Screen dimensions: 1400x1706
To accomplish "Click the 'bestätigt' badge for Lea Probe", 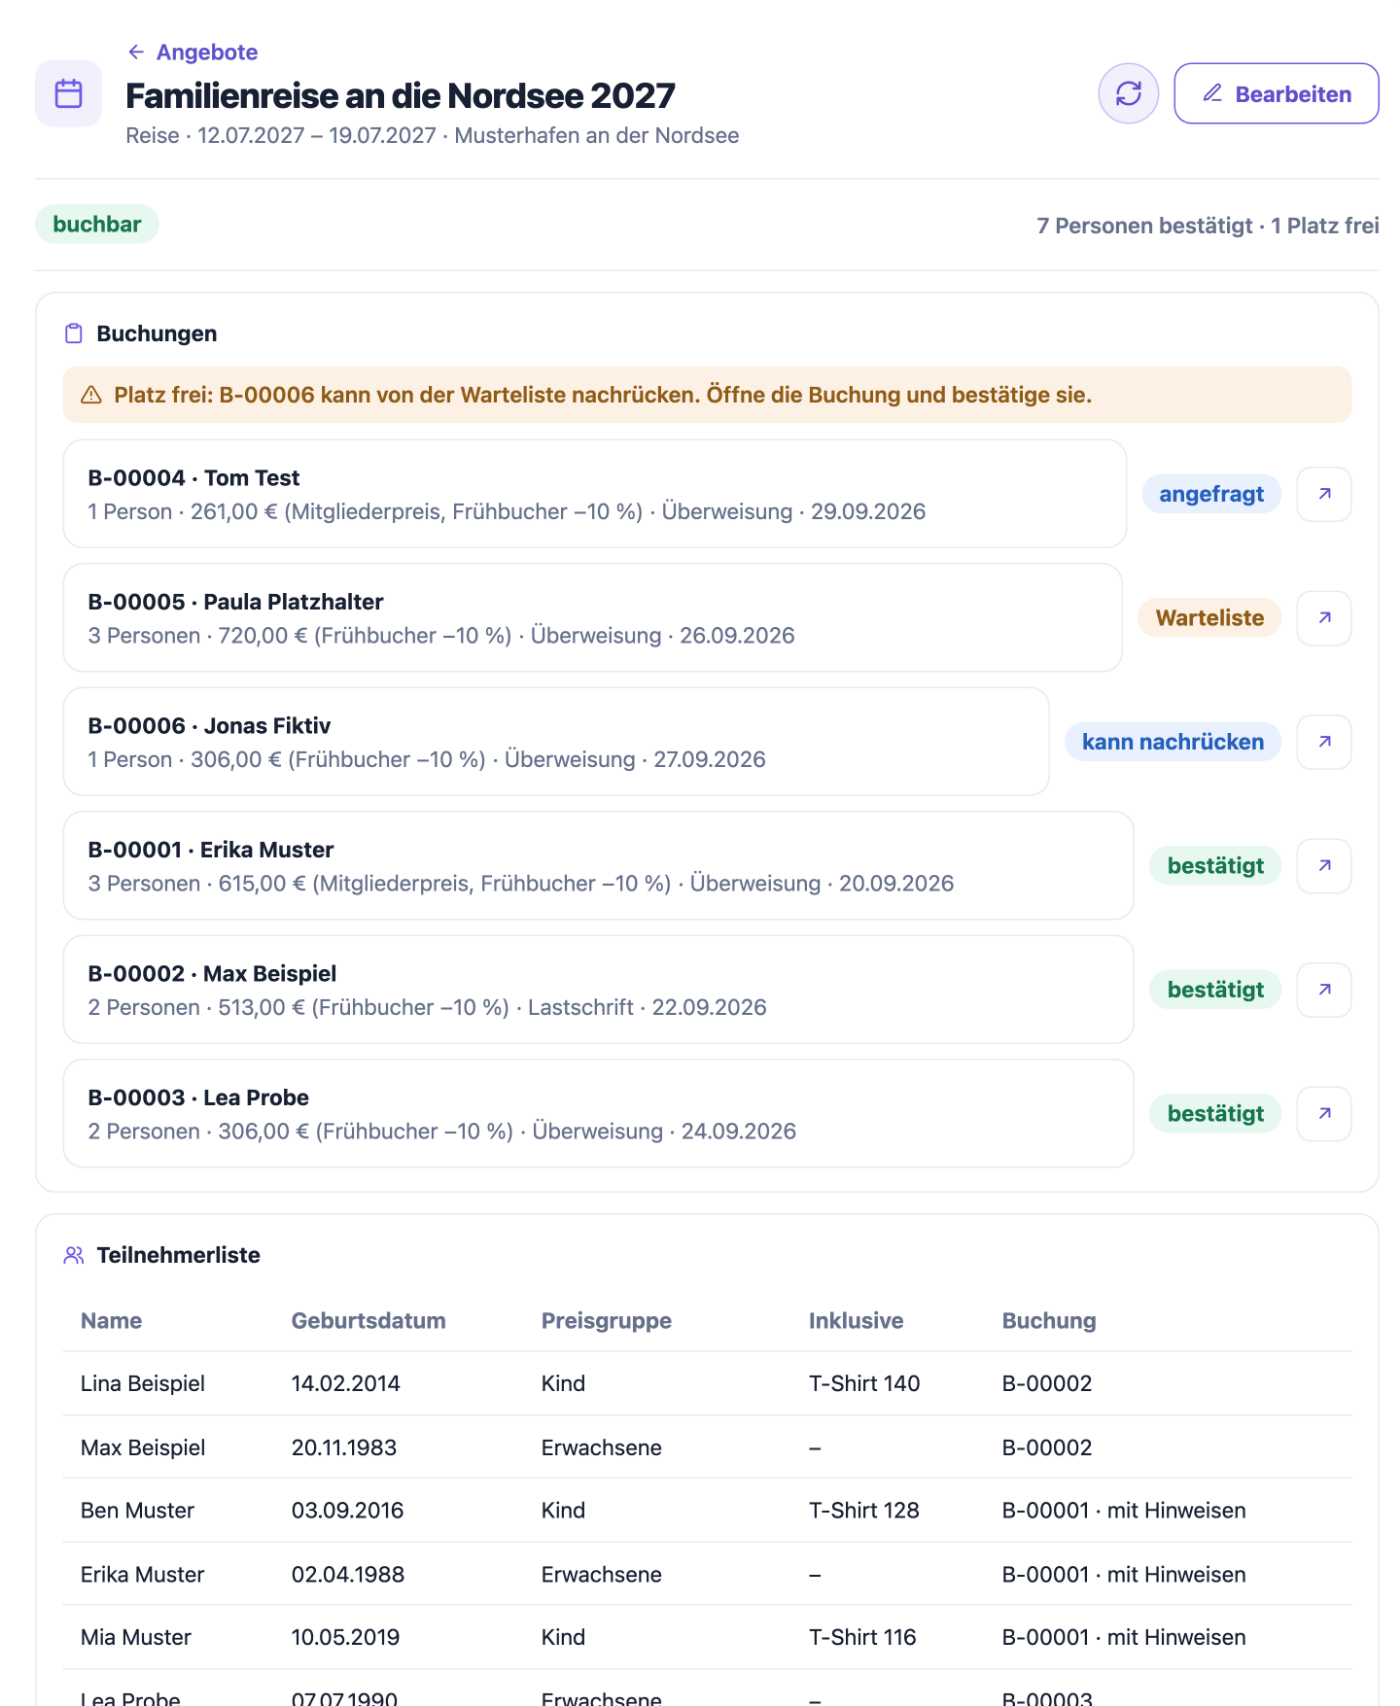I will (x=1216, y=1114).
